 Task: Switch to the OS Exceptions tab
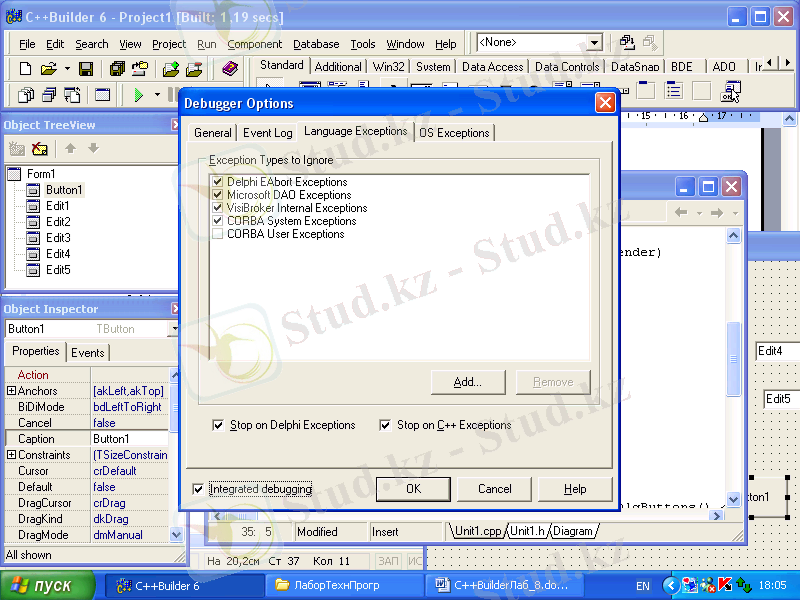[x=454, y=133]
